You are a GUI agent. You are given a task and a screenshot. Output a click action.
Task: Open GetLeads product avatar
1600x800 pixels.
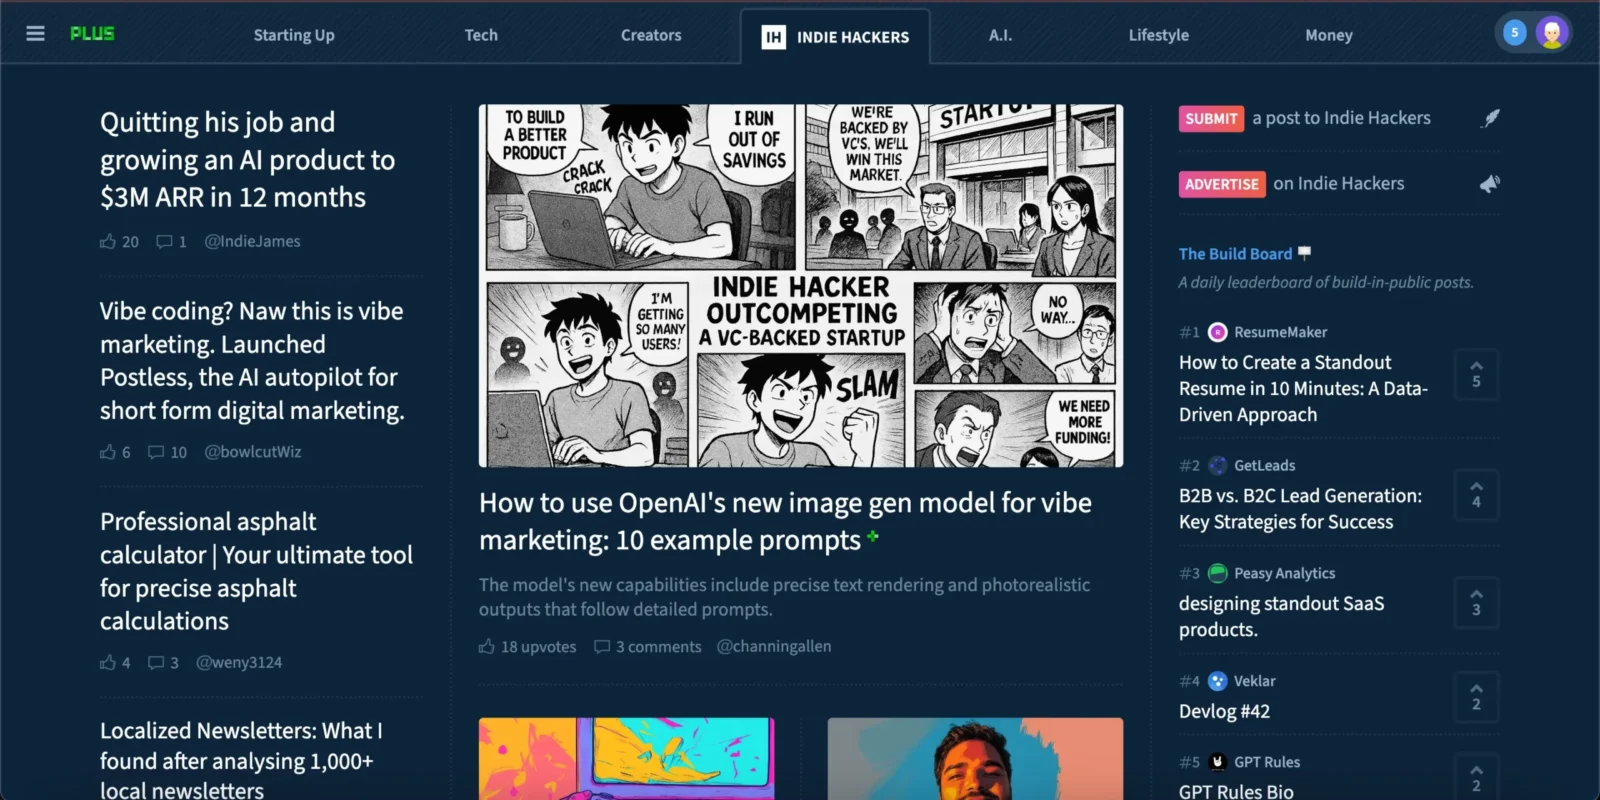click(1217, 465)
